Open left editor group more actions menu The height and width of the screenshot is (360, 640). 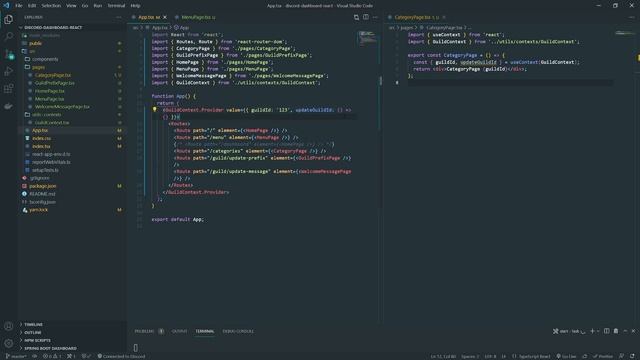[375, 17]
